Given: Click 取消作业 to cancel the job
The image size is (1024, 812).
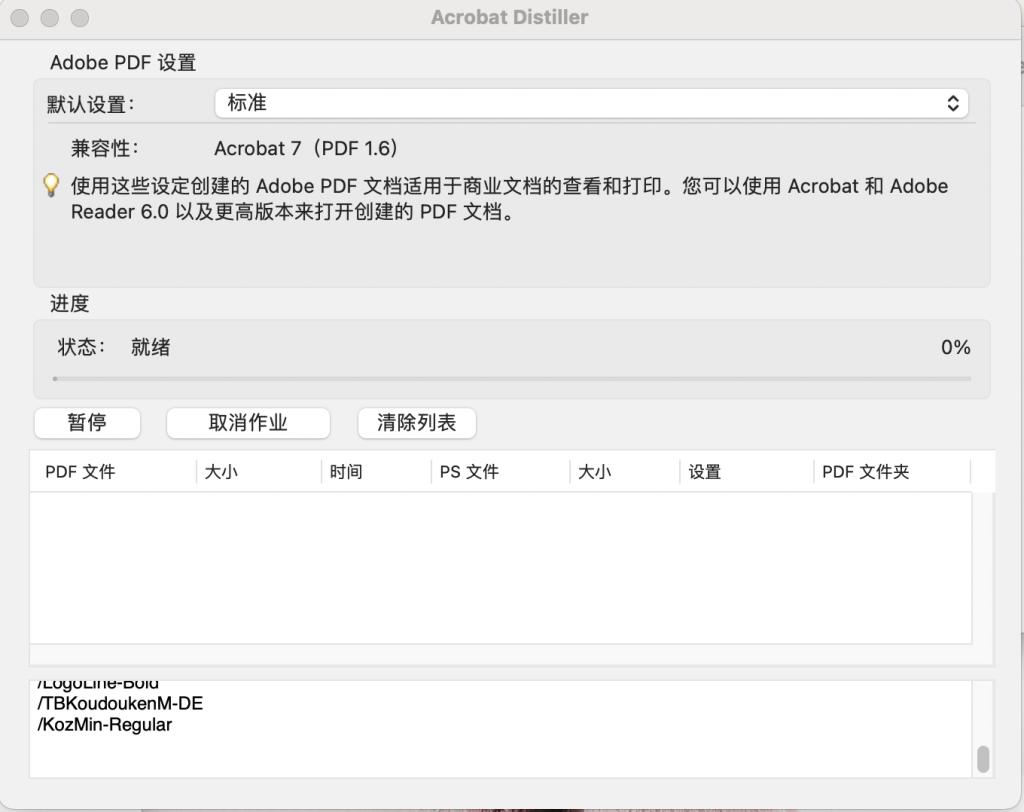Looking at the screenshot, I should (247, 423).
